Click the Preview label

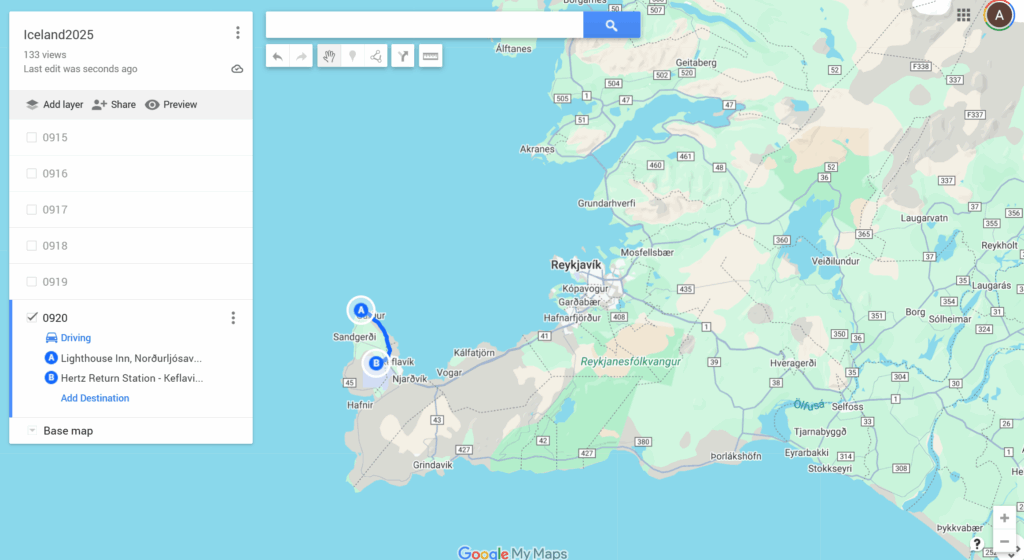pyautogui.click(x=180, y=104)
